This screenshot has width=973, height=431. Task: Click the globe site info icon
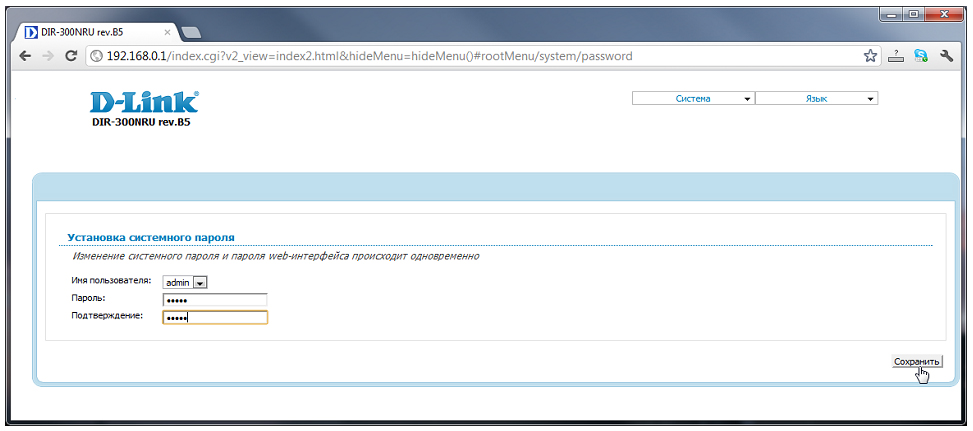(98, 56)
